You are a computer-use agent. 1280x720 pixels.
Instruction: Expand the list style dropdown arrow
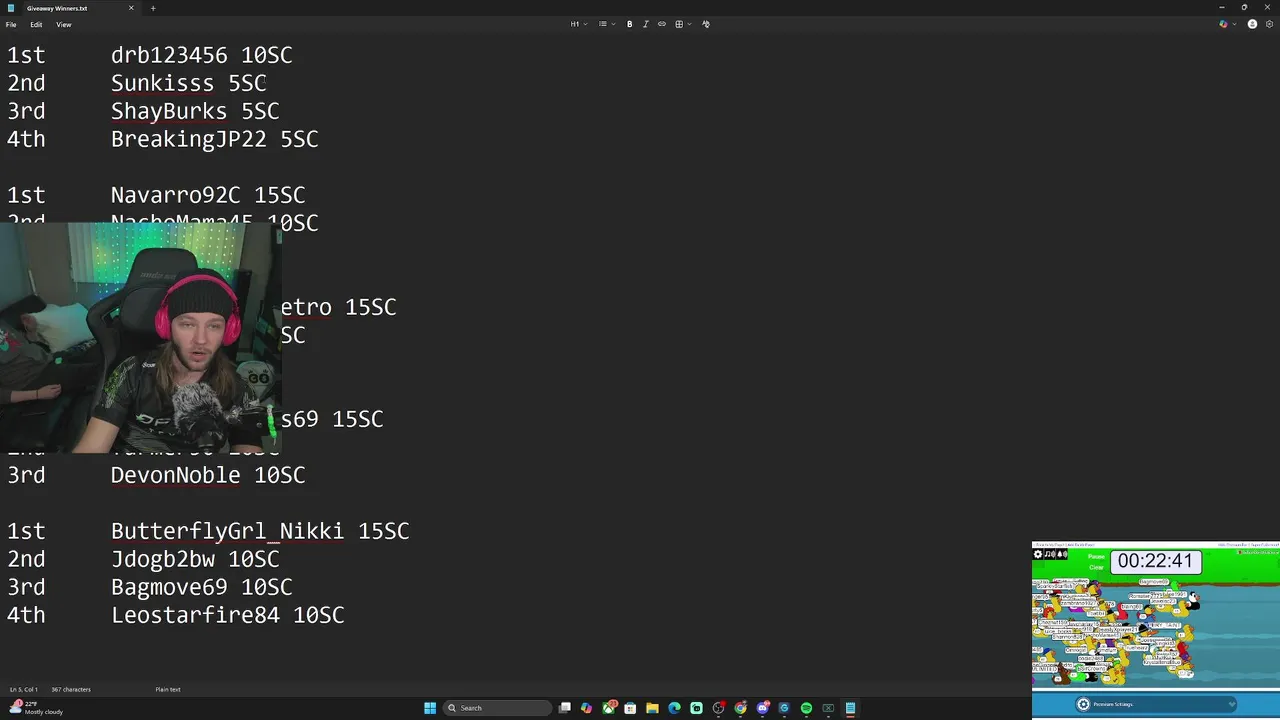tap(613, 24)
